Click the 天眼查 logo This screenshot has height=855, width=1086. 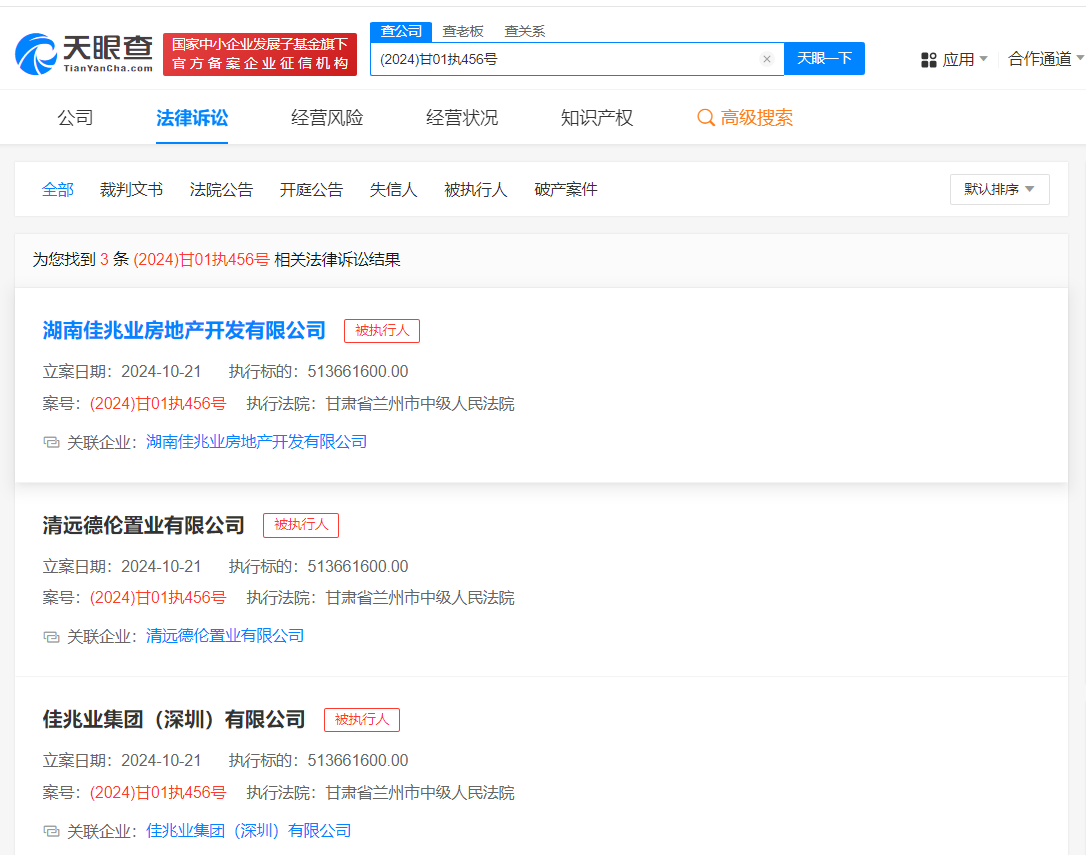[85, 54]
